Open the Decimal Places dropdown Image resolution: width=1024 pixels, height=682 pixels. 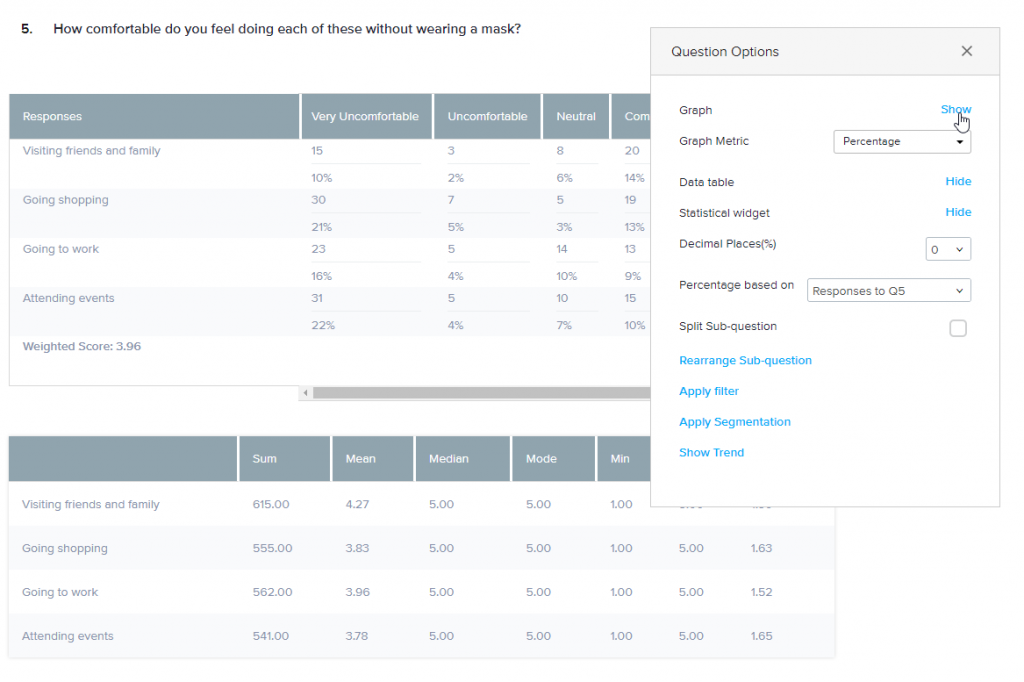pos(947,248)
